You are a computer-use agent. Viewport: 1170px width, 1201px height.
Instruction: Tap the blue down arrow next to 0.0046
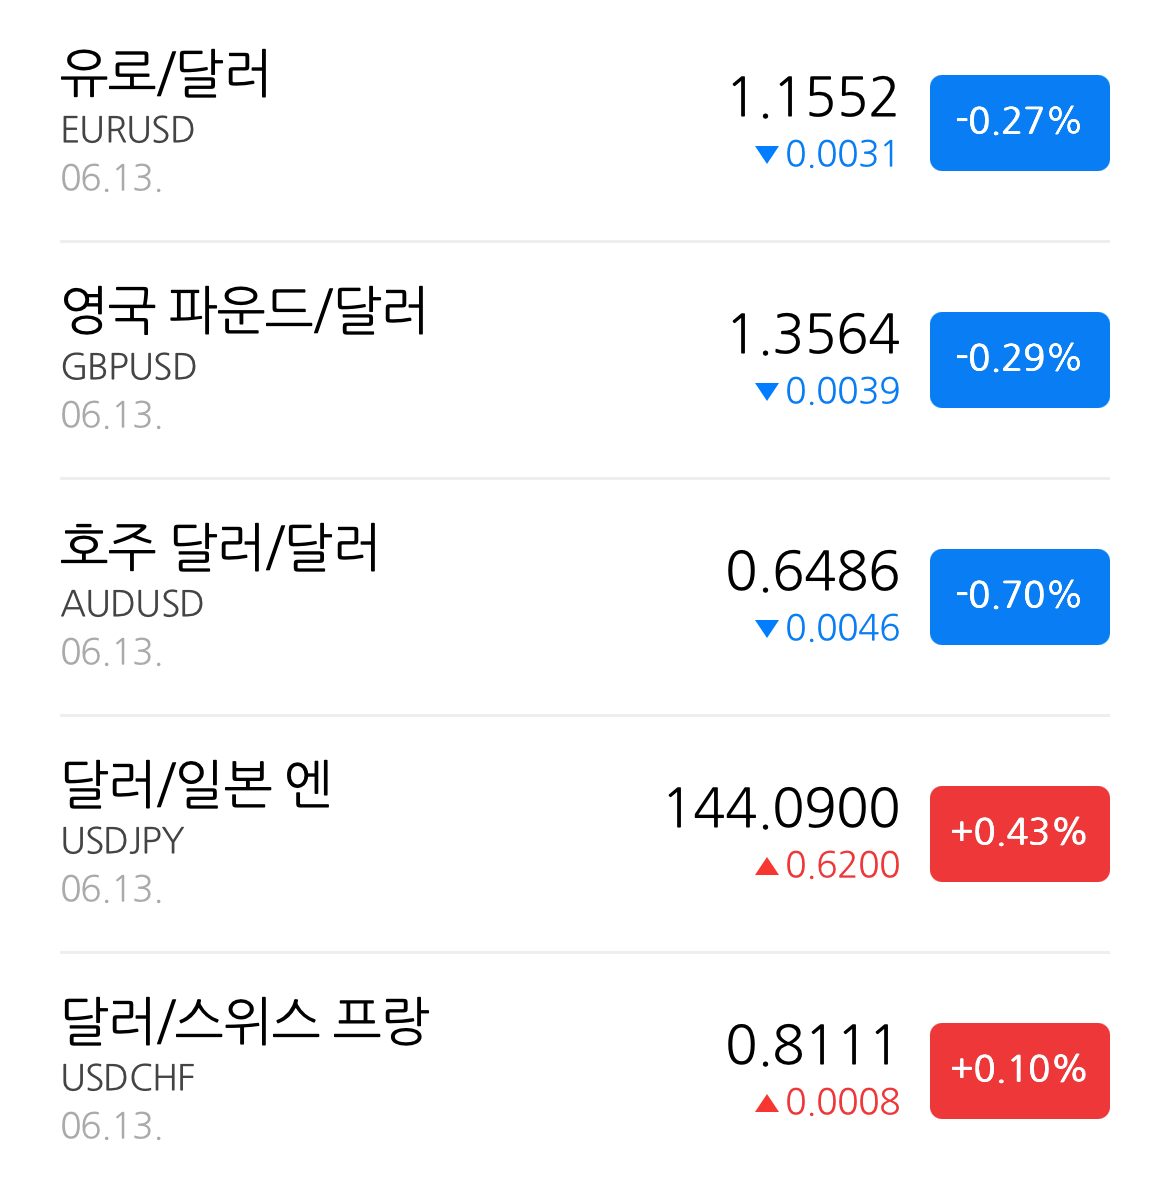[x=767, y=629]
